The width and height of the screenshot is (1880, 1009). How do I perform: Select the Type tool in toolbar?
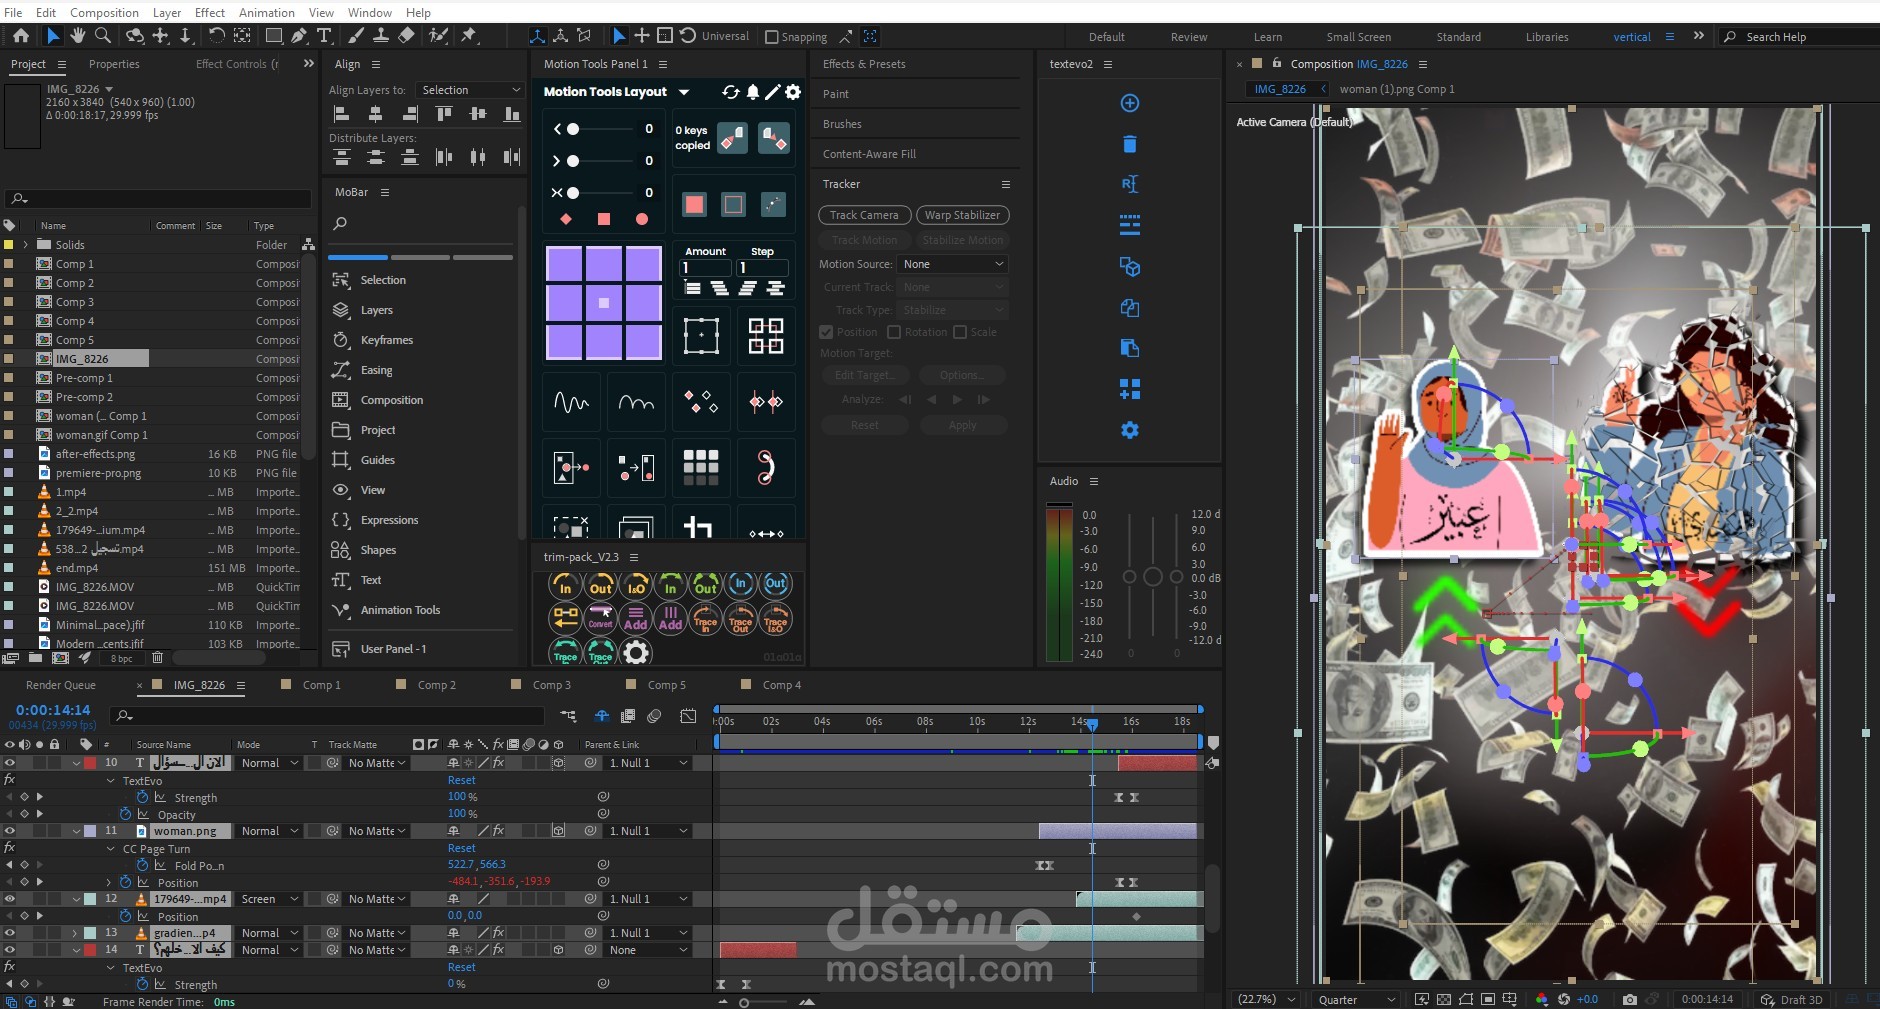pos(324,36)
